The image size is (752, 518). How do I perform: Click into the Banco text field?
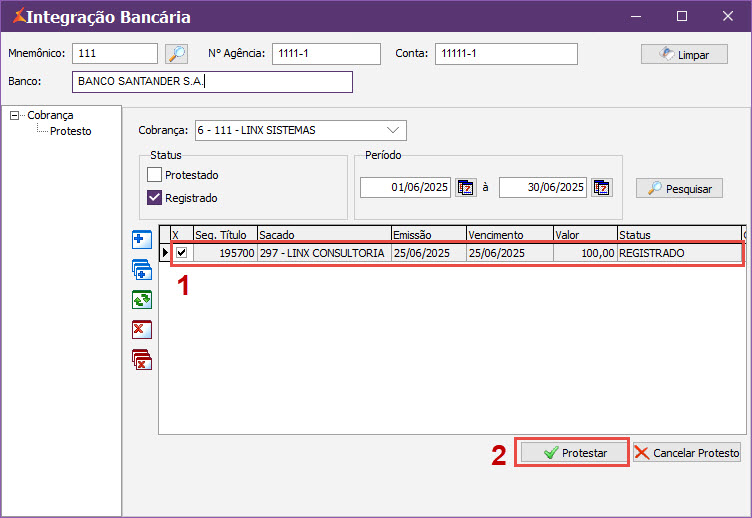tap(212, 82)
